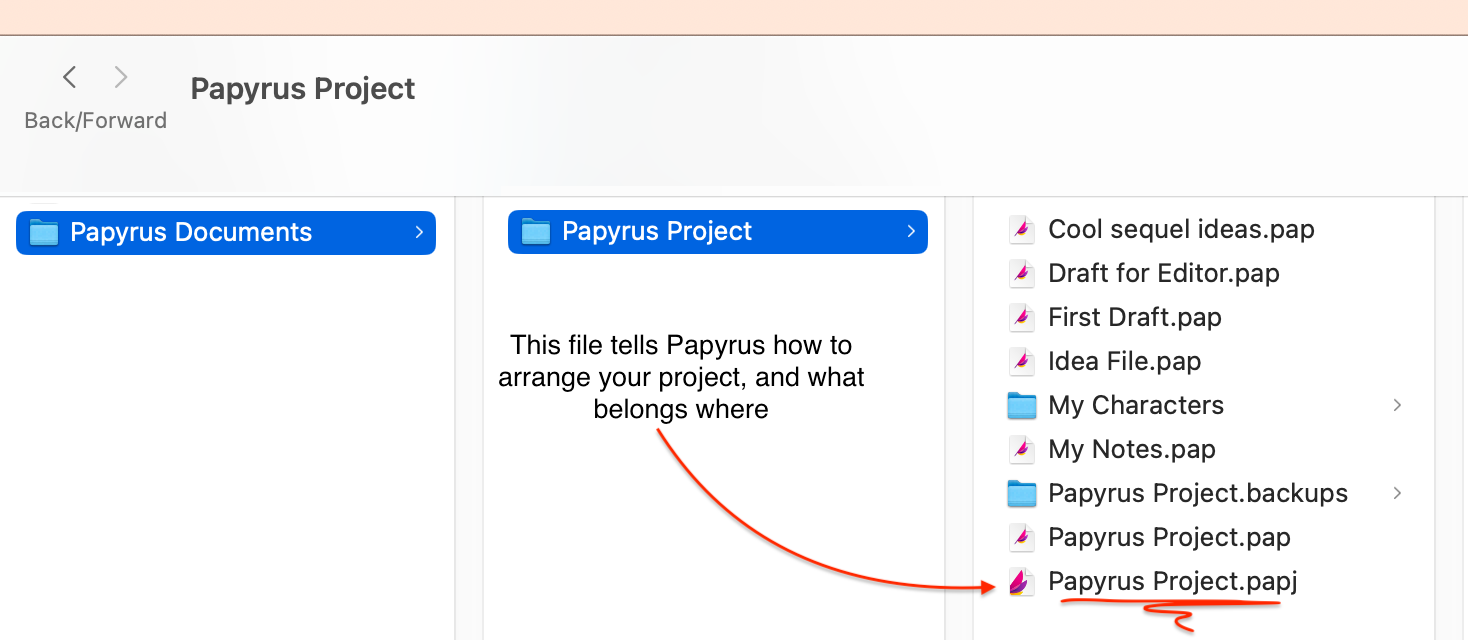The image size is (1468, 640).
Task: Select Papyrus Project.pap file name
Action: [x=1169, y=537]
